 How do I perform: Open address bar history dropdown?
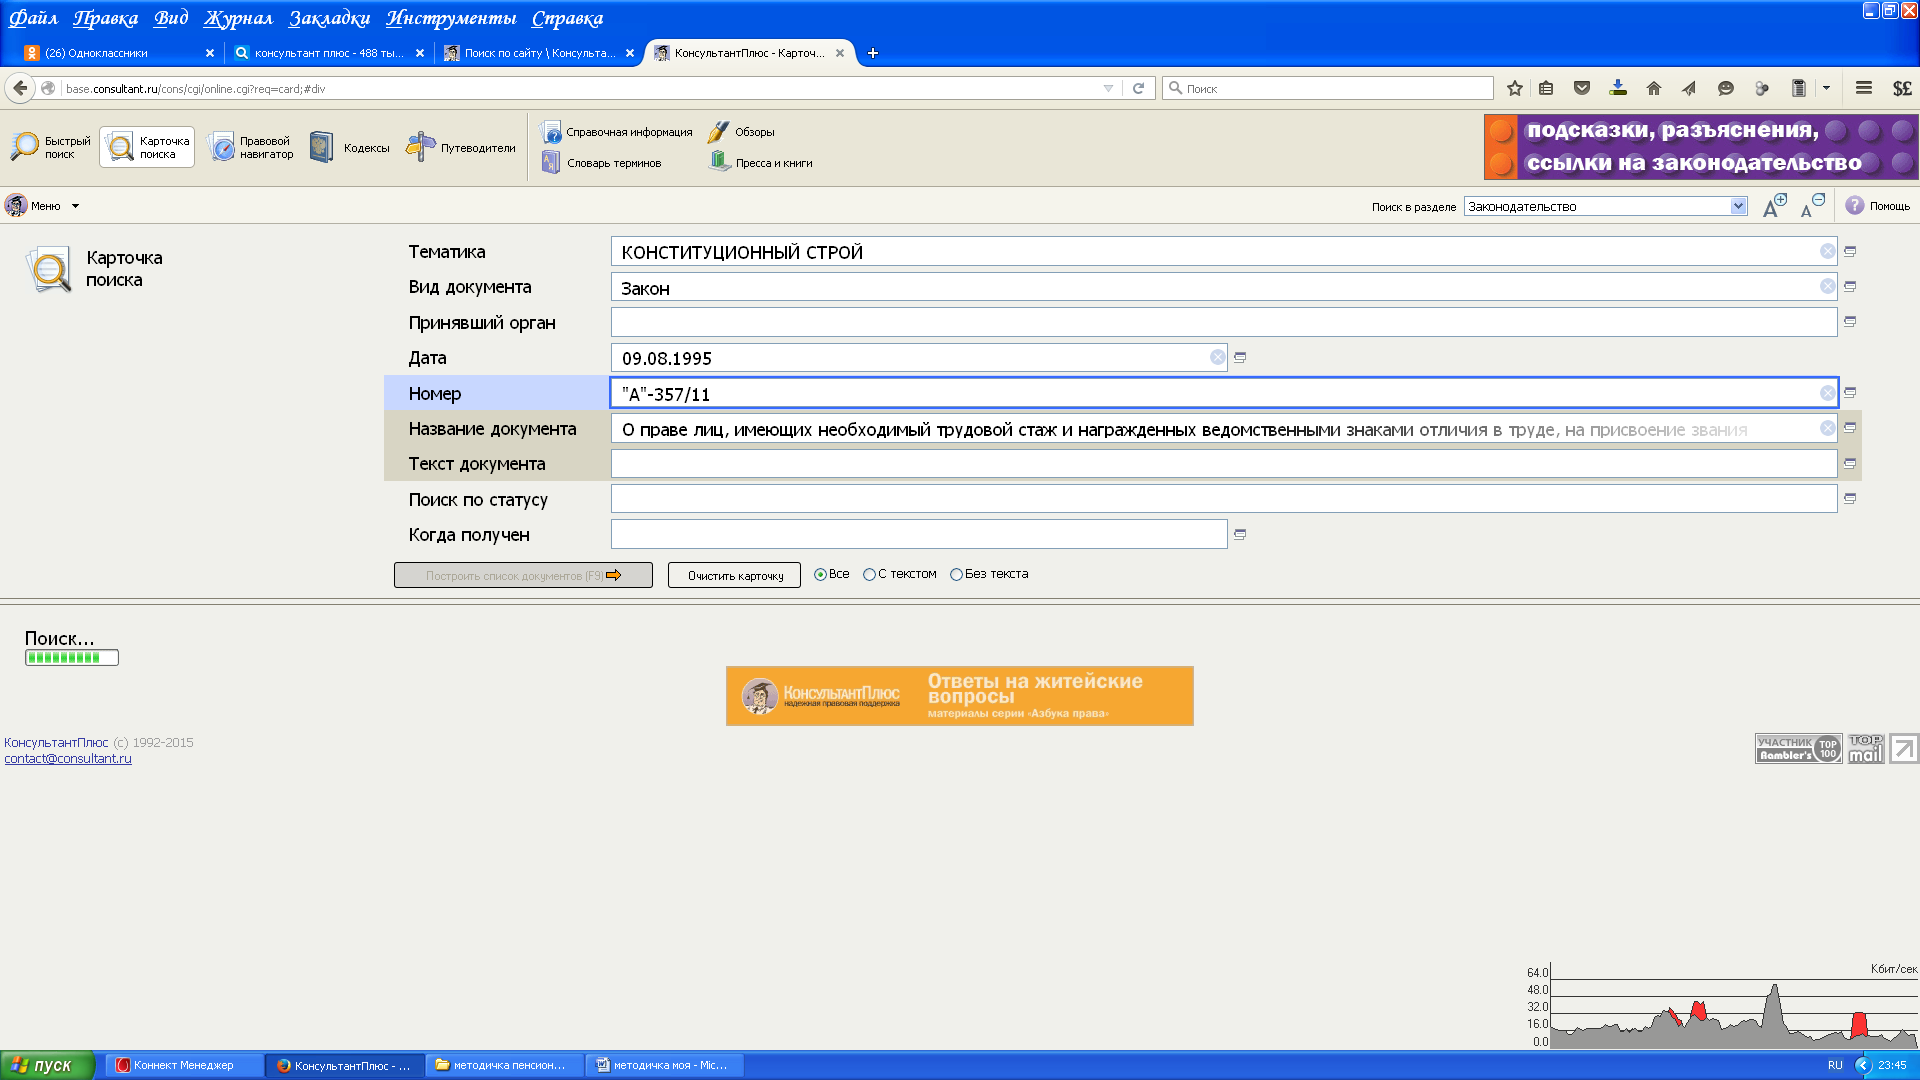[x=1108, y=88]
